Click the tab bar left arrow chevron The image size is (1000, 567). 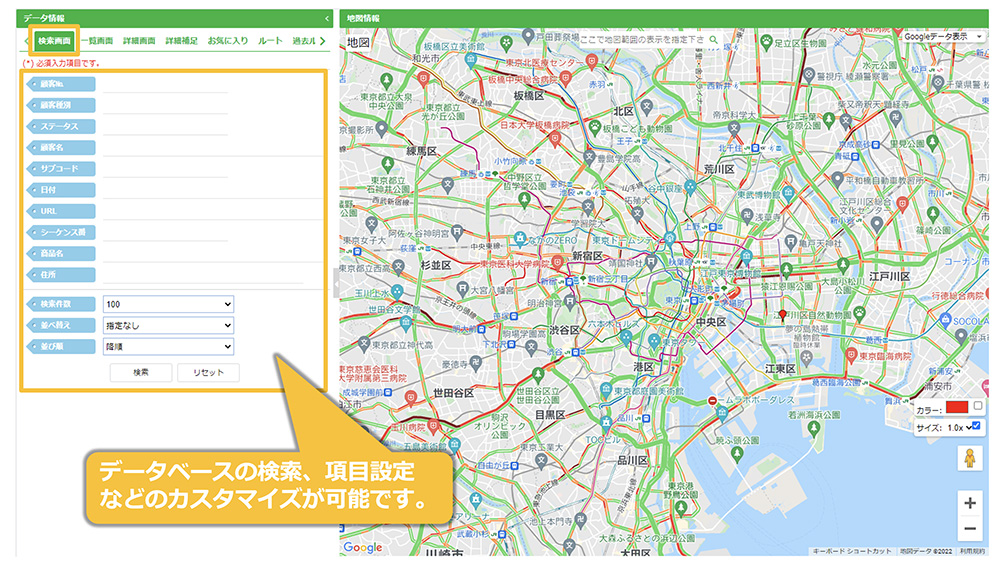[26, 41]
